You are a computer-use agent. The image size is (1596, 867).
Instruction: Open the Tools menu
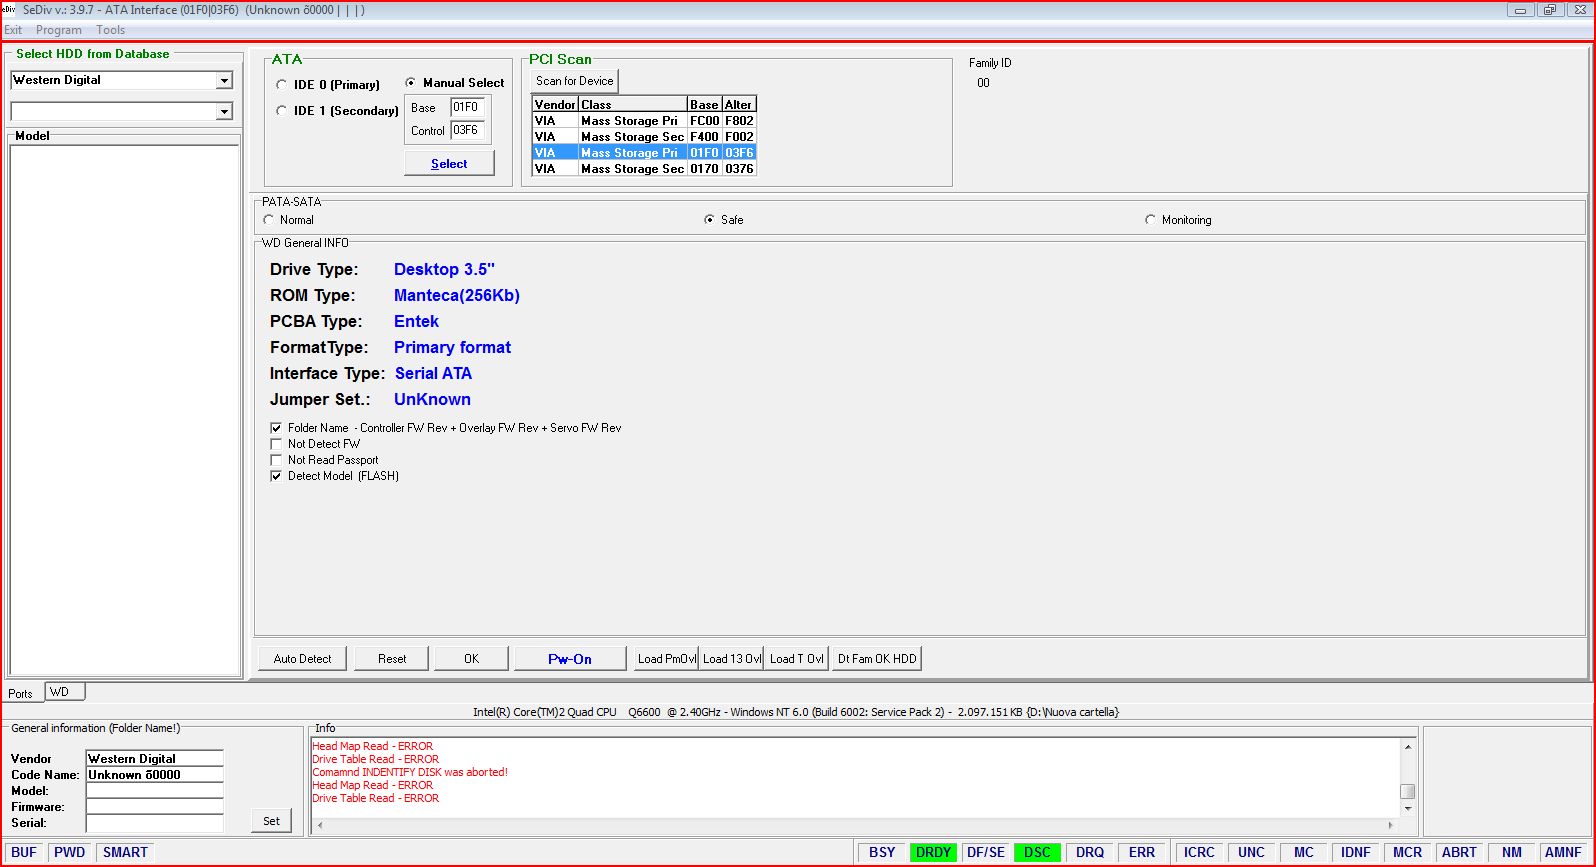pyautogui.click(x=110, y=30)
